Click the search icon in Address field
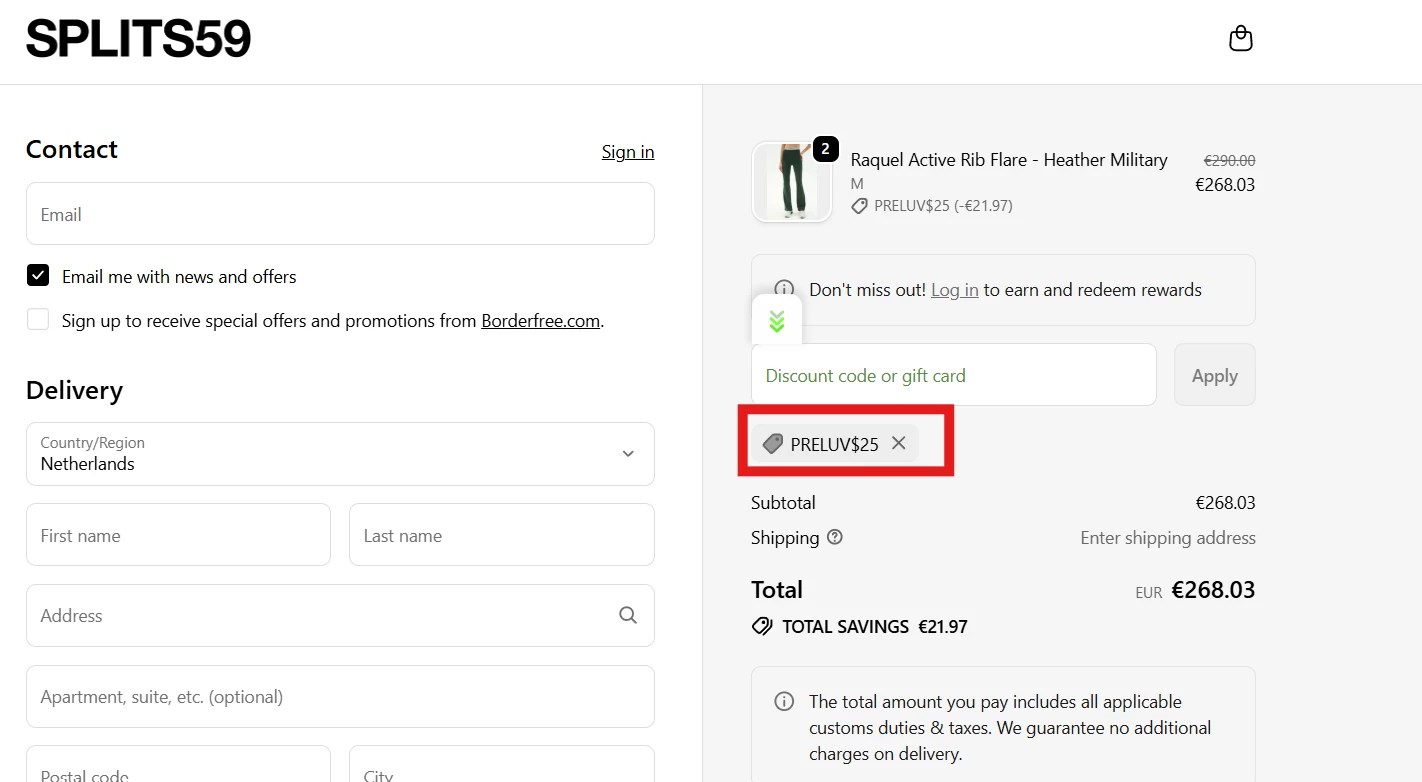1422x782 pixels. click(x=627, y=615)
